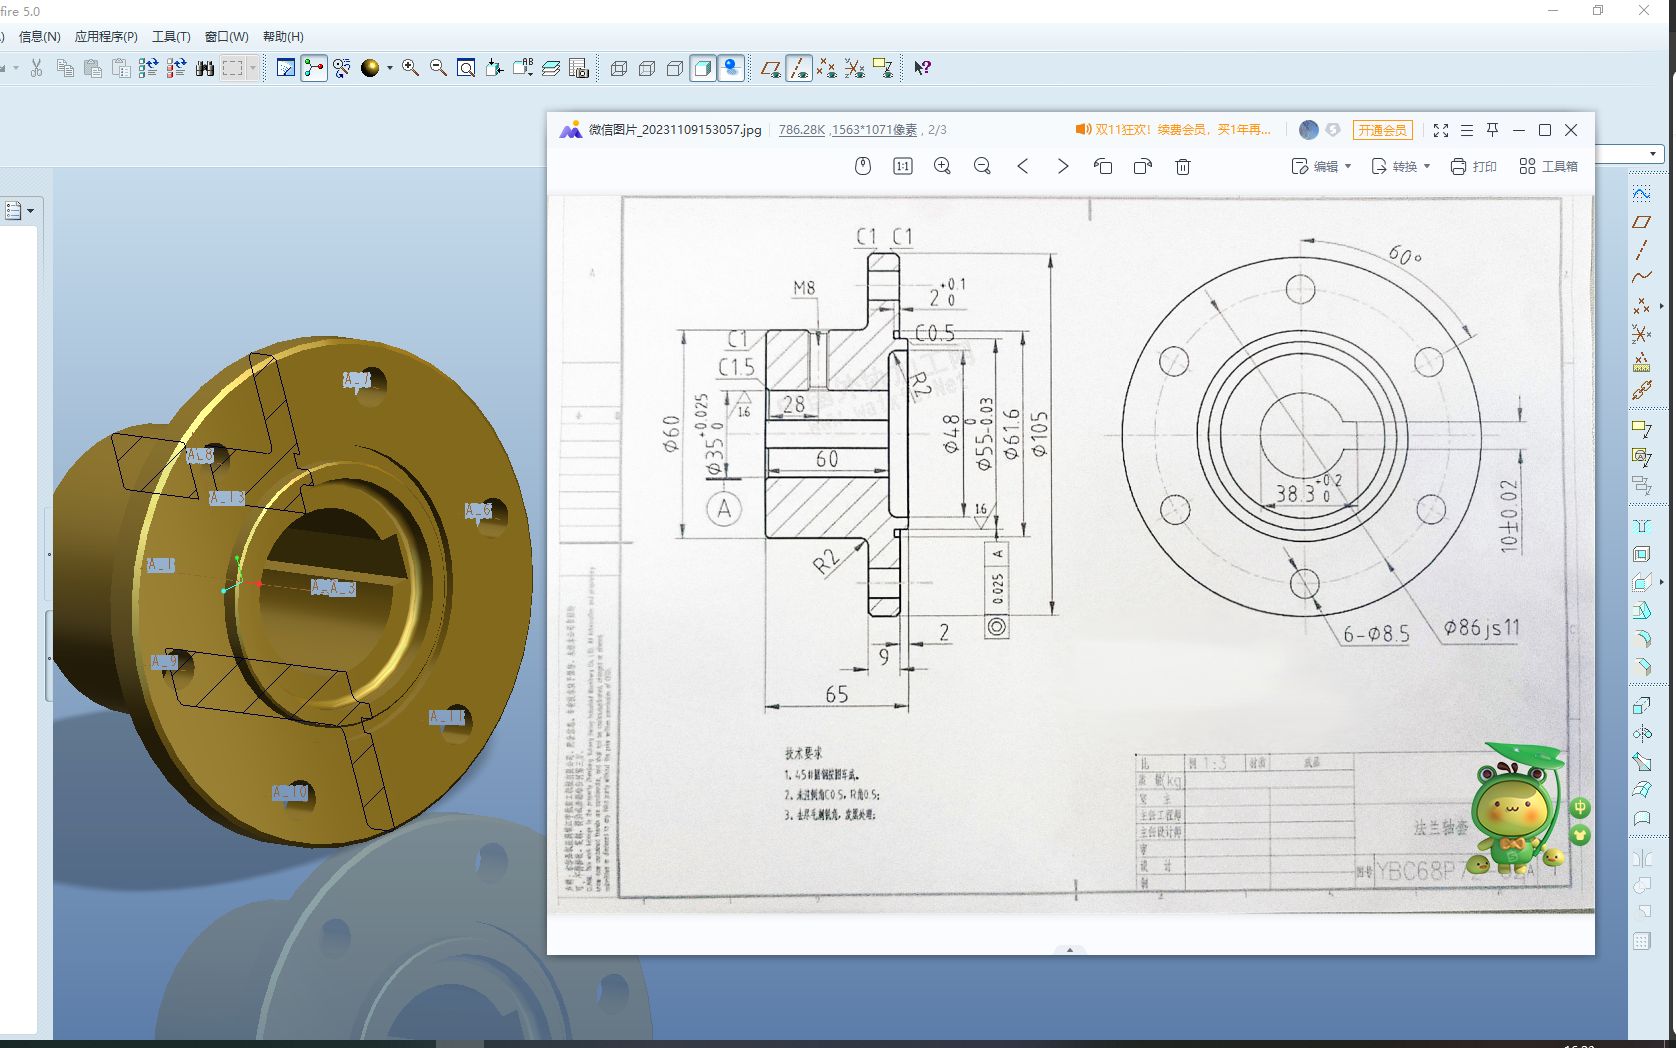Image resolution: width=1676 pixels, height=1048 pixels.
Task: Toggle datum planes display
Action: 770,68
